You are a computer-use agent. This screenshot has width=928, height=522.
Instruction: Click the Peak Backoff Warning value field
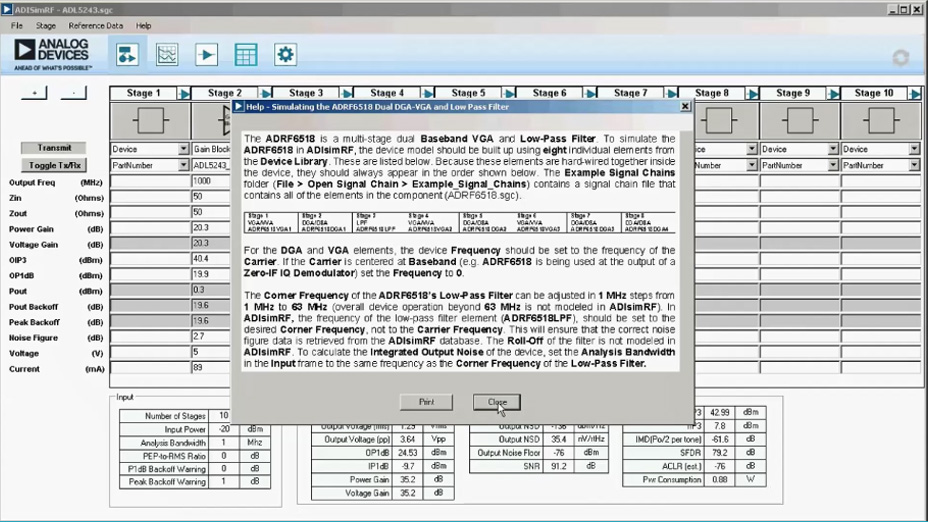click(224, 482)
